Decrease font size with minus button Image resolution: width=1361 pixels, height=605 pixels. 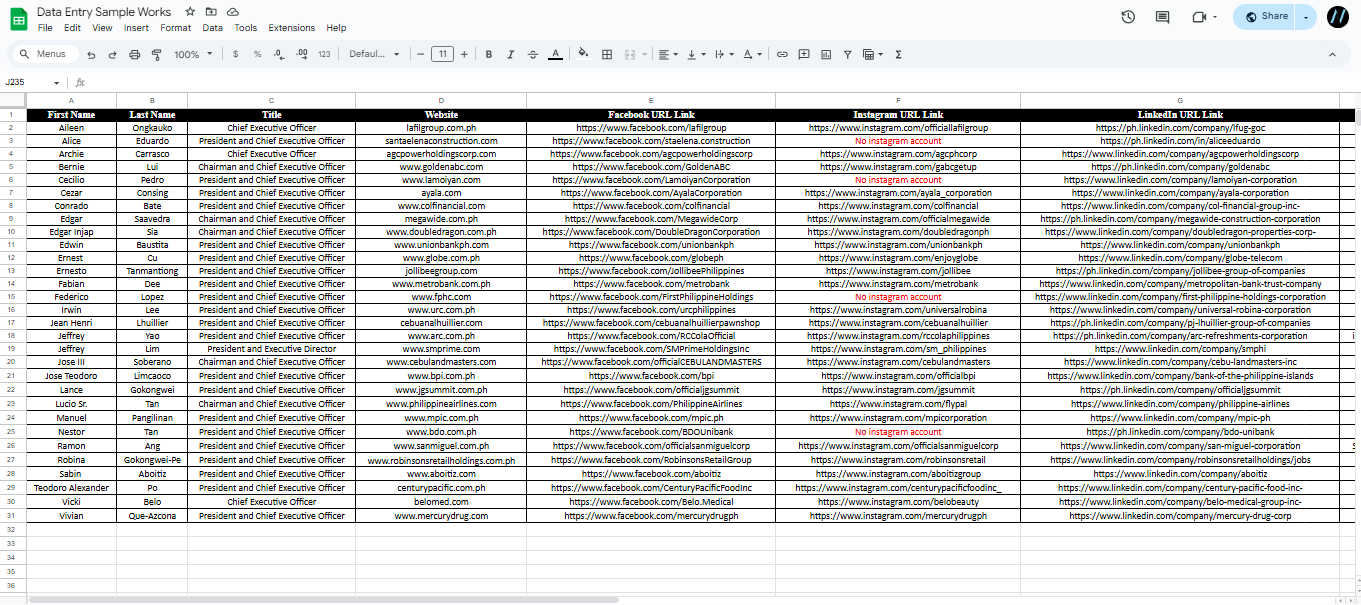pos(421,54)
